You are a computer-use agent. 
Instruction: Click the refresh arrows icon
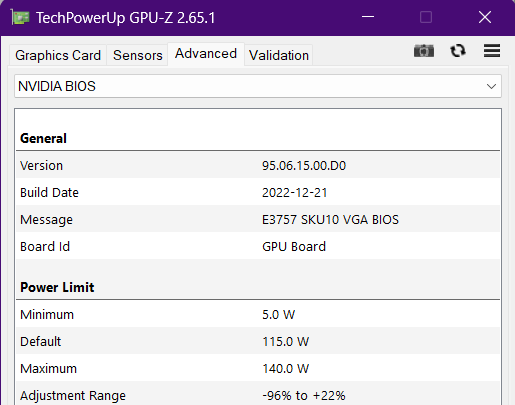click(458, 51)
